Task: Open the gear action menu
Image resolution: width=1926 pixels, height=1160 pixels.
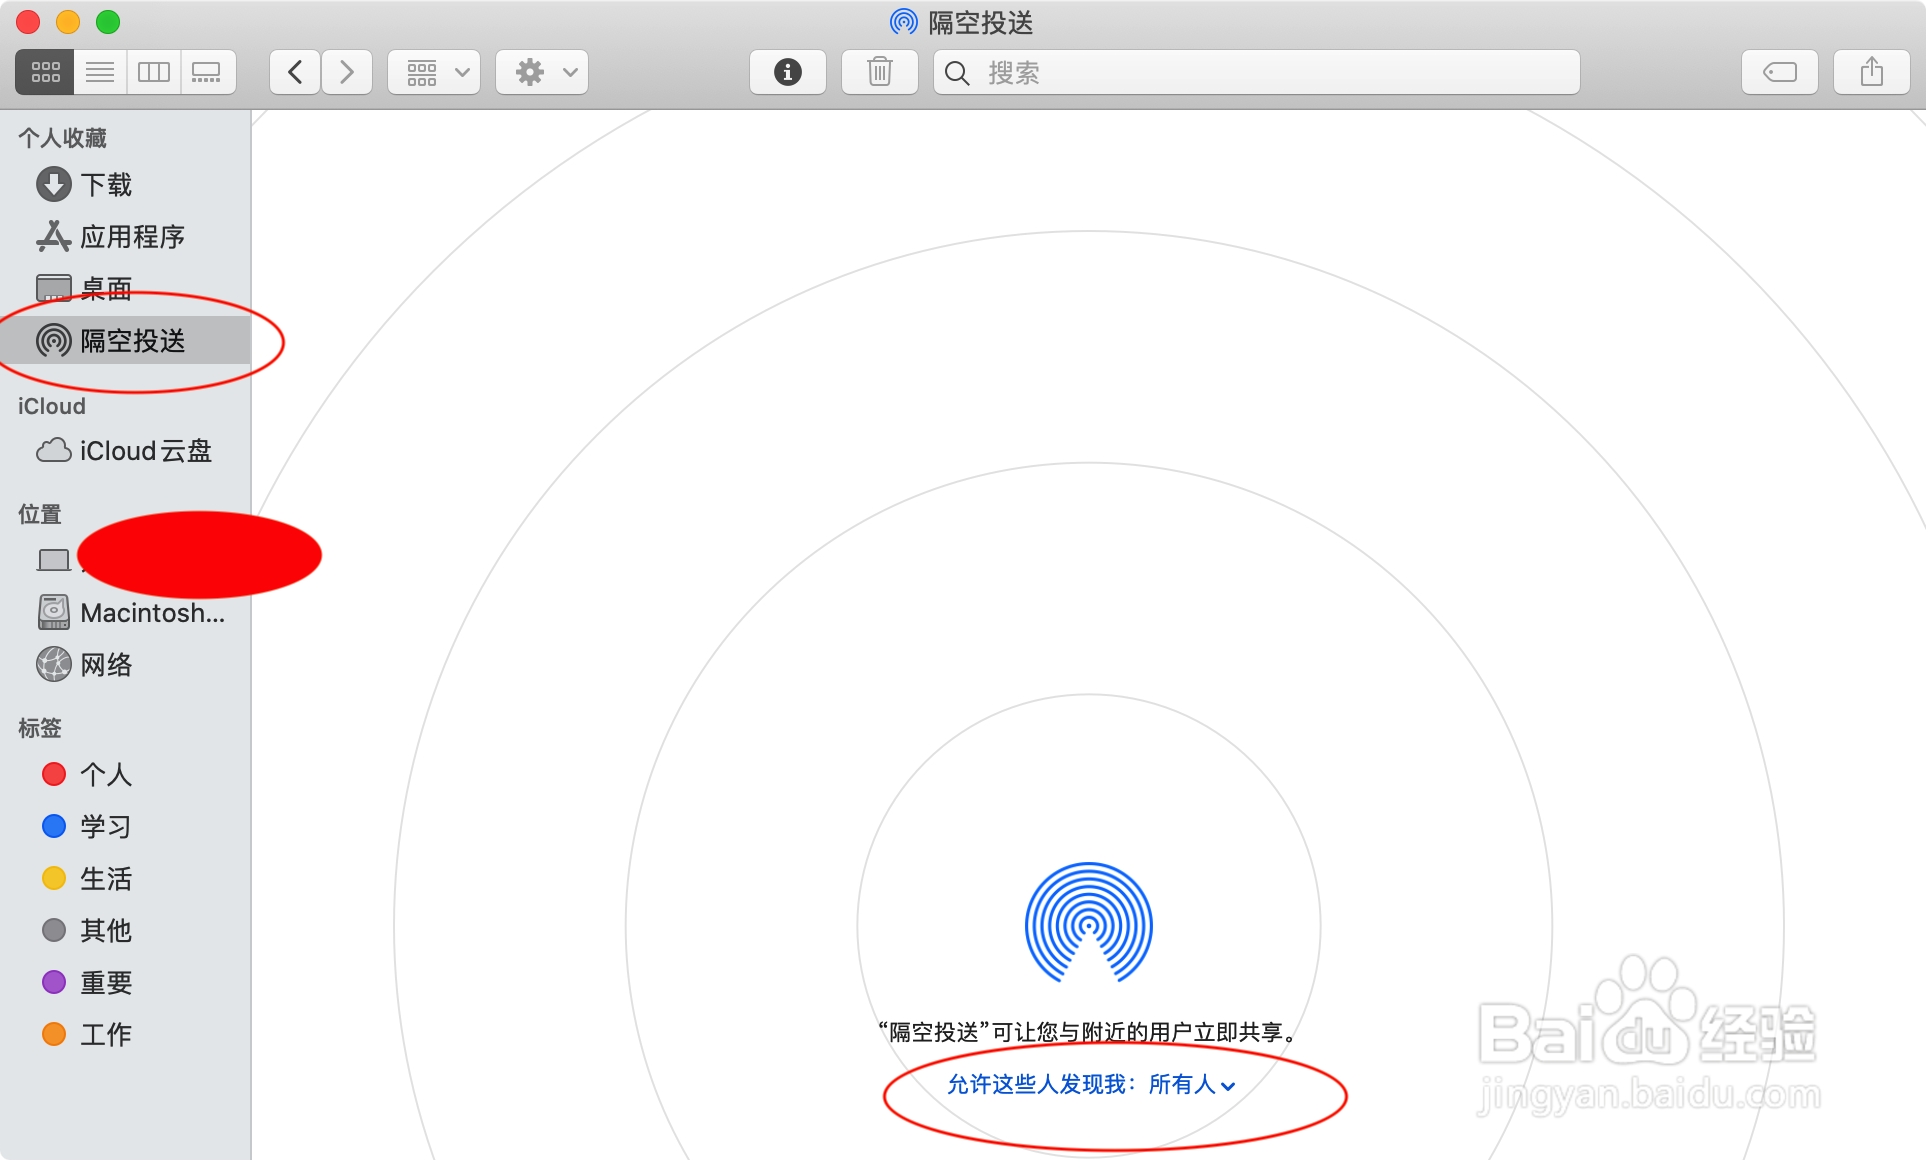Action: [542, 72]
